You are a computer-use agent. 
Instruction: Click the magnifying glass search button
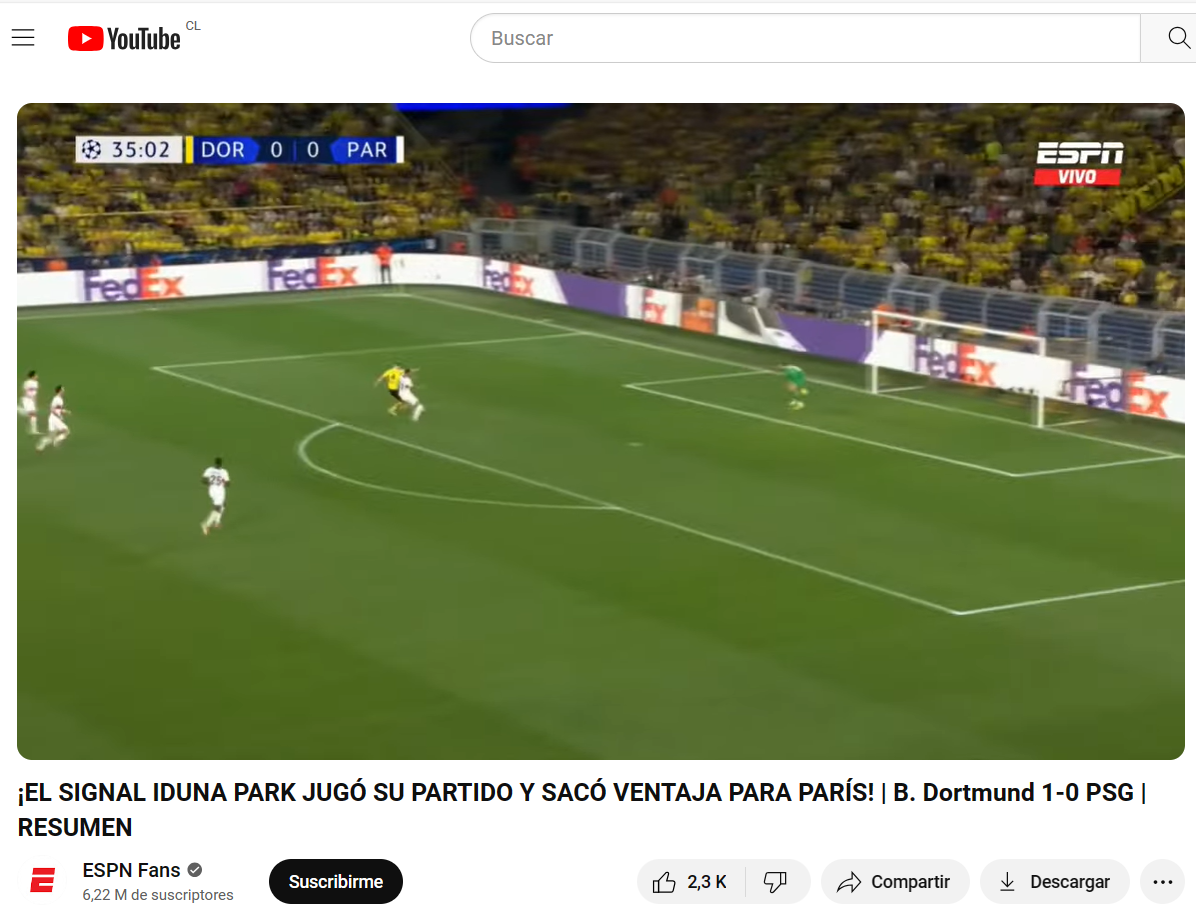[x=1175, y=37]
